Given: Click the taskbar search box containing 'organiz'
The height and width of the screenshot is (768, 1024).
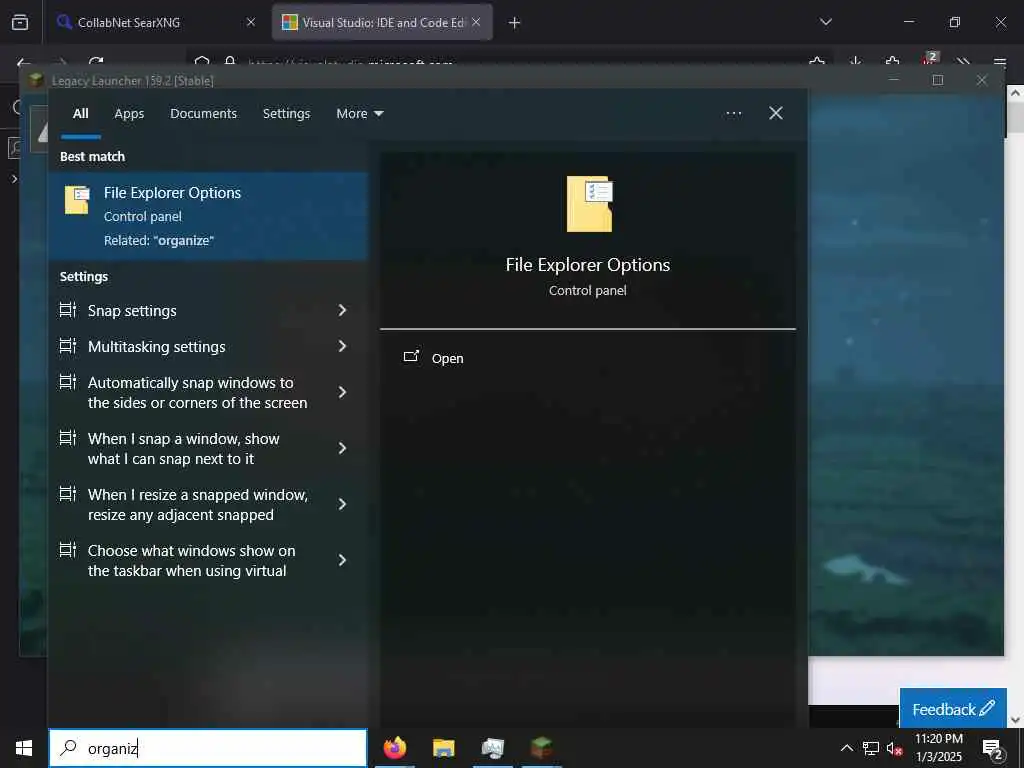Looking at the screenshot, I should tap(208, 748).
